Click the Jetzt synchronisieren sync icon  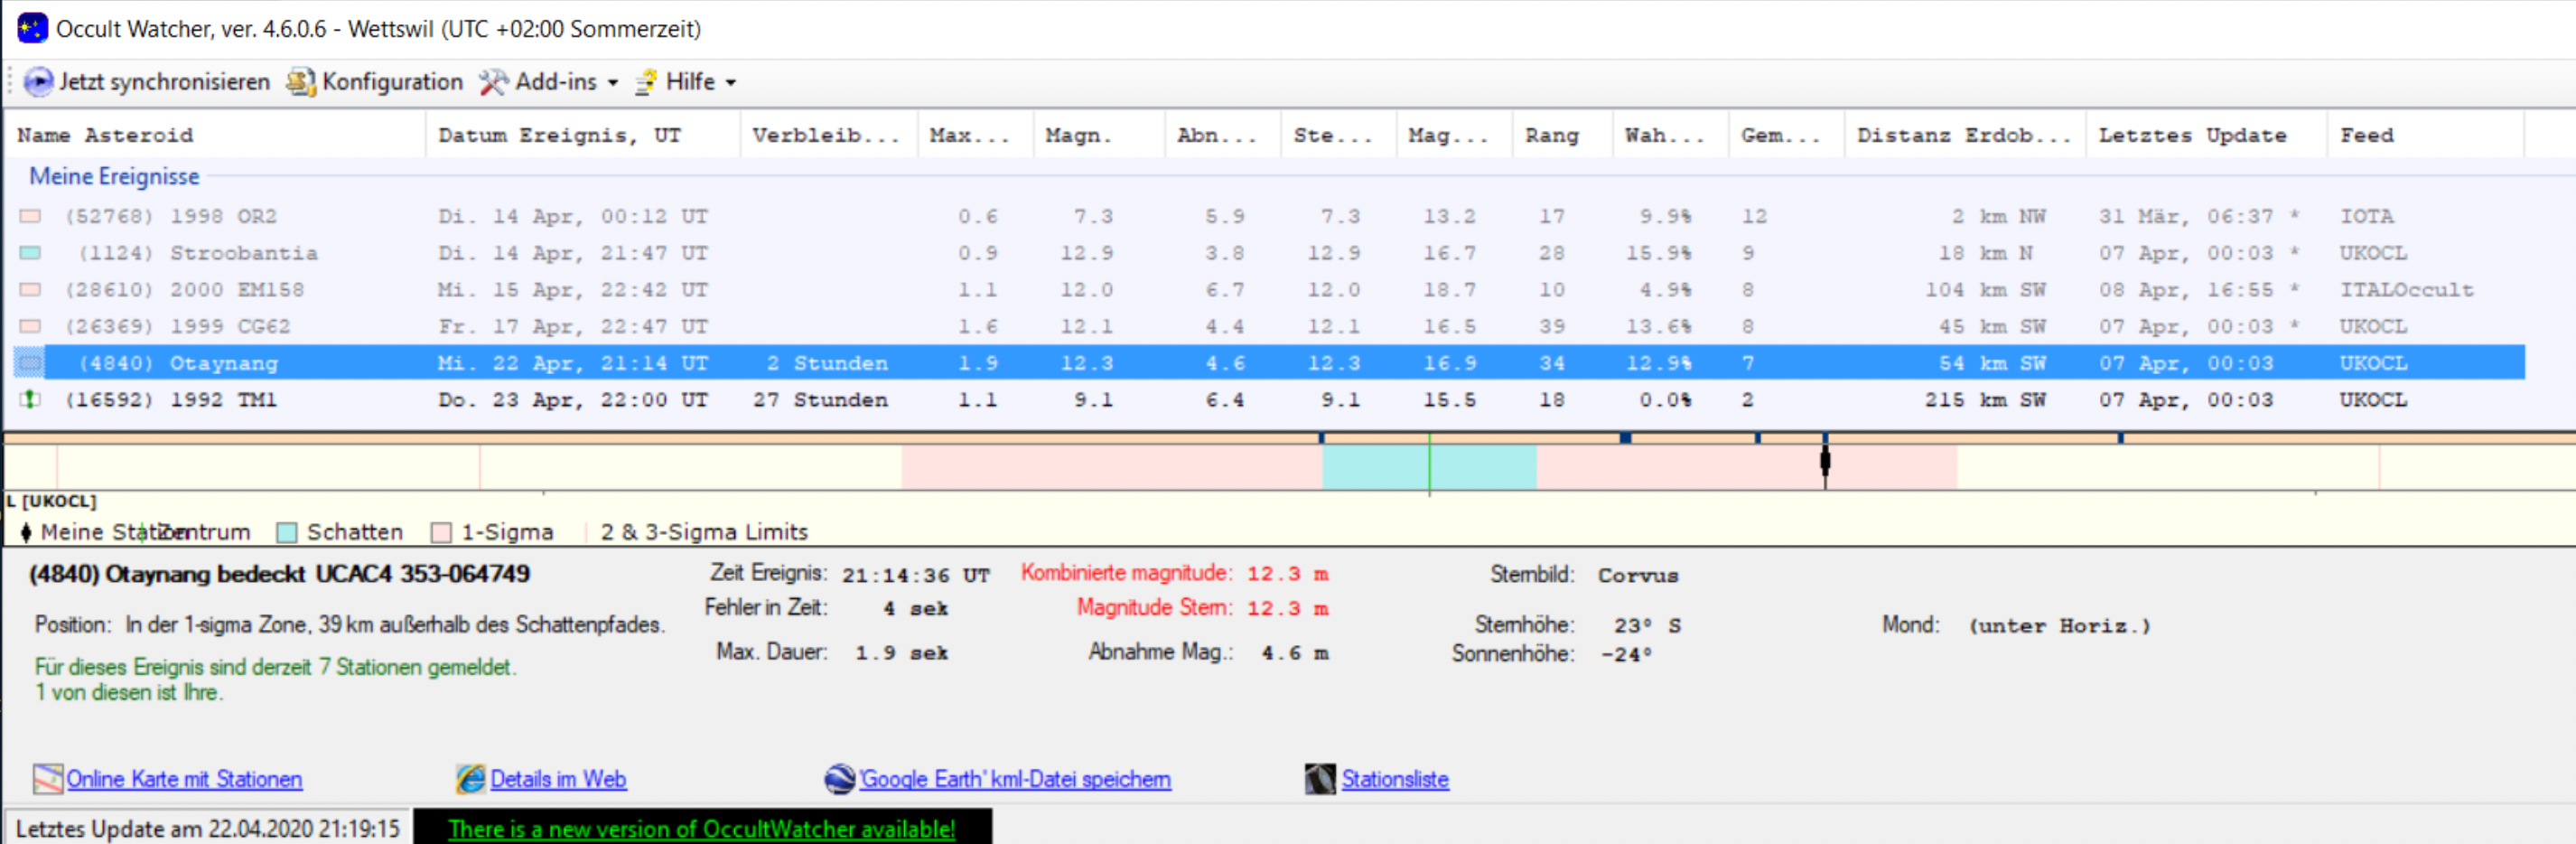pos(38,82)
